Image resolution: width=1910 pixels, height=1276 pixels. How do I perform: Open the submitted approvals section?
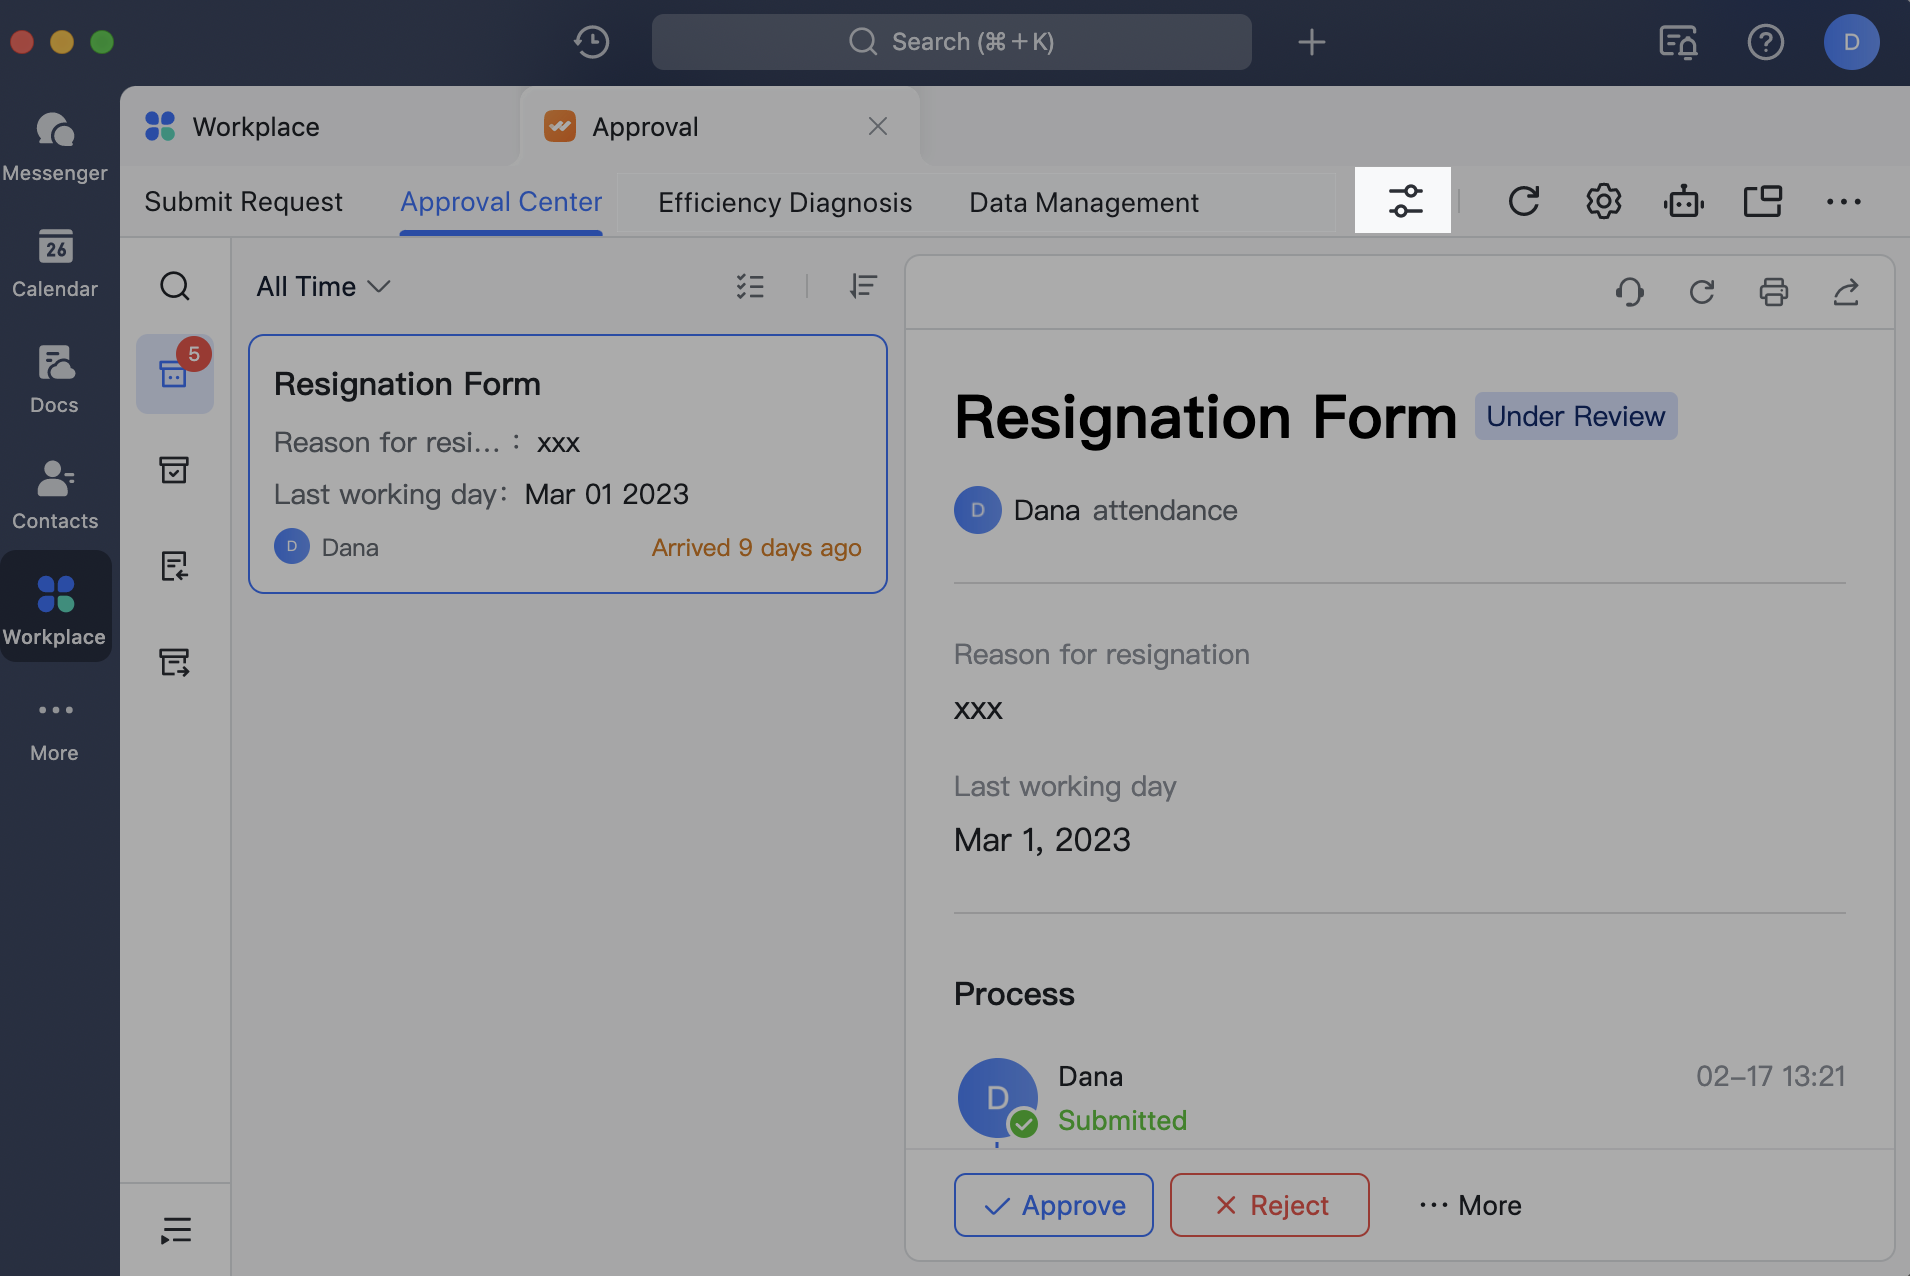pyautogui.click(x=175, y=661)
